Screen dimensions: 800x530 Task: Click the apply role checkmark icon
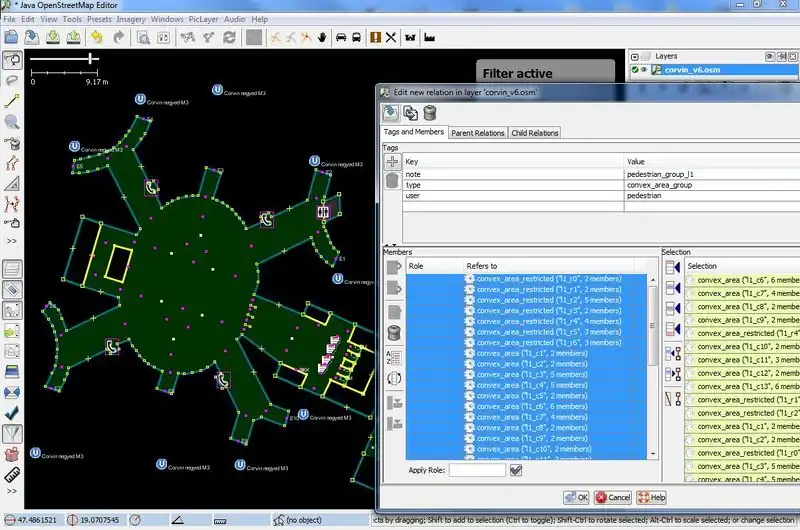516,470
